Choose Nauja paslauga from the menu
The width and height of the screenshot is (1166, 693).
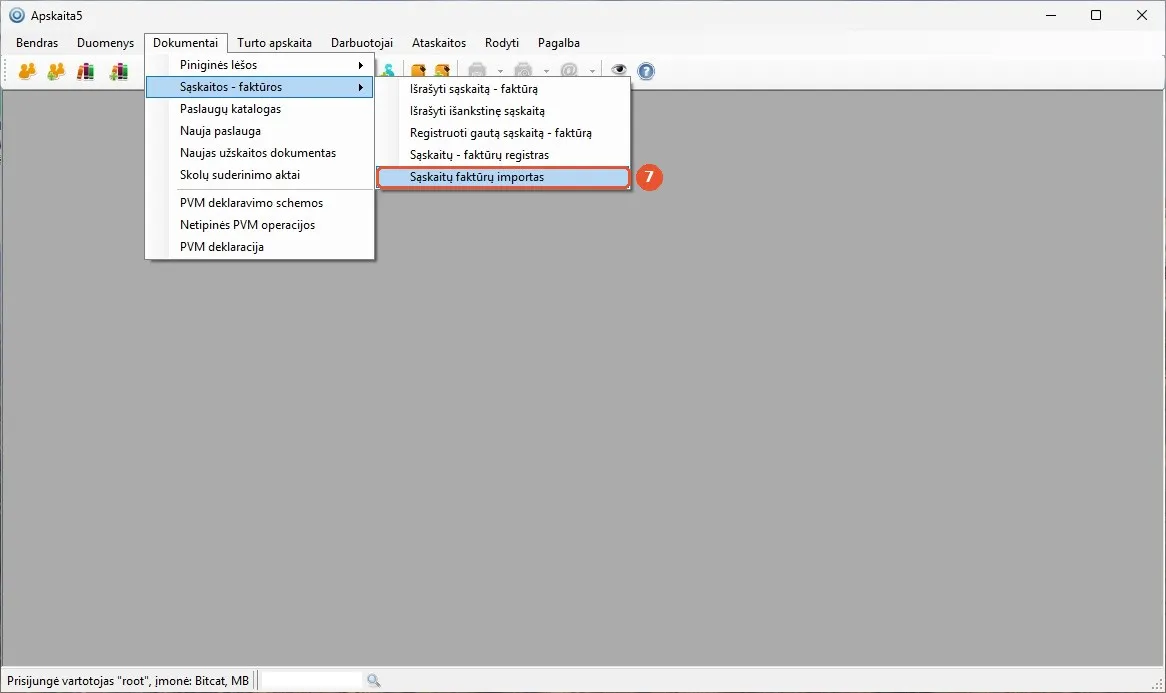click(260, 131)
